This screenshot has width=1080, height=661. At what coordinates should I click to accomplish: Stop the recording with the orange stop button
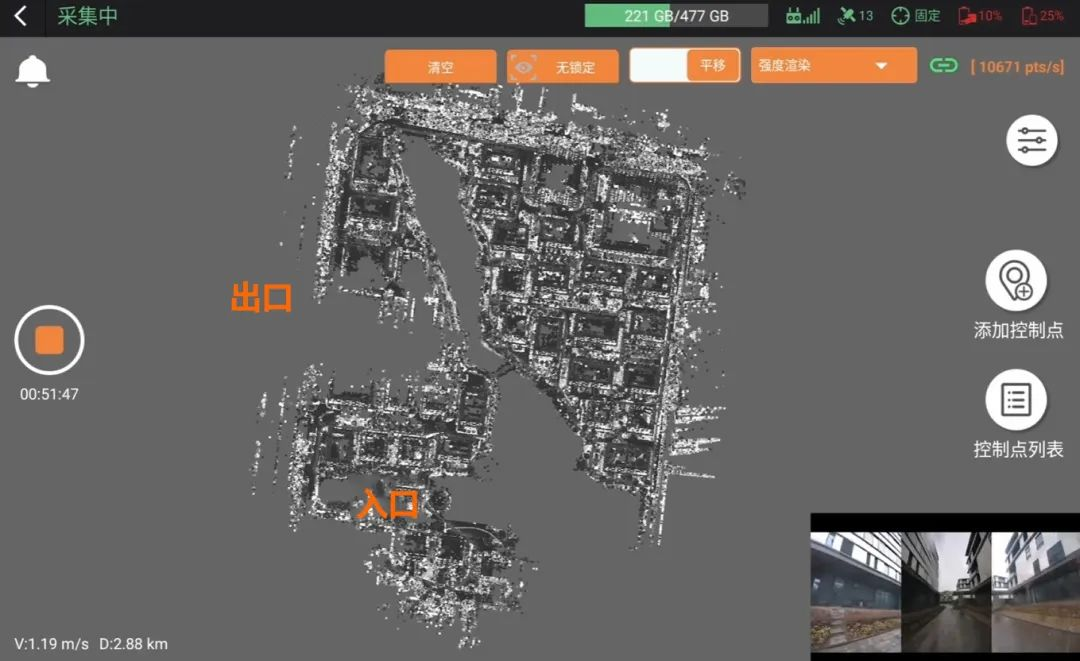click(49, 340)
